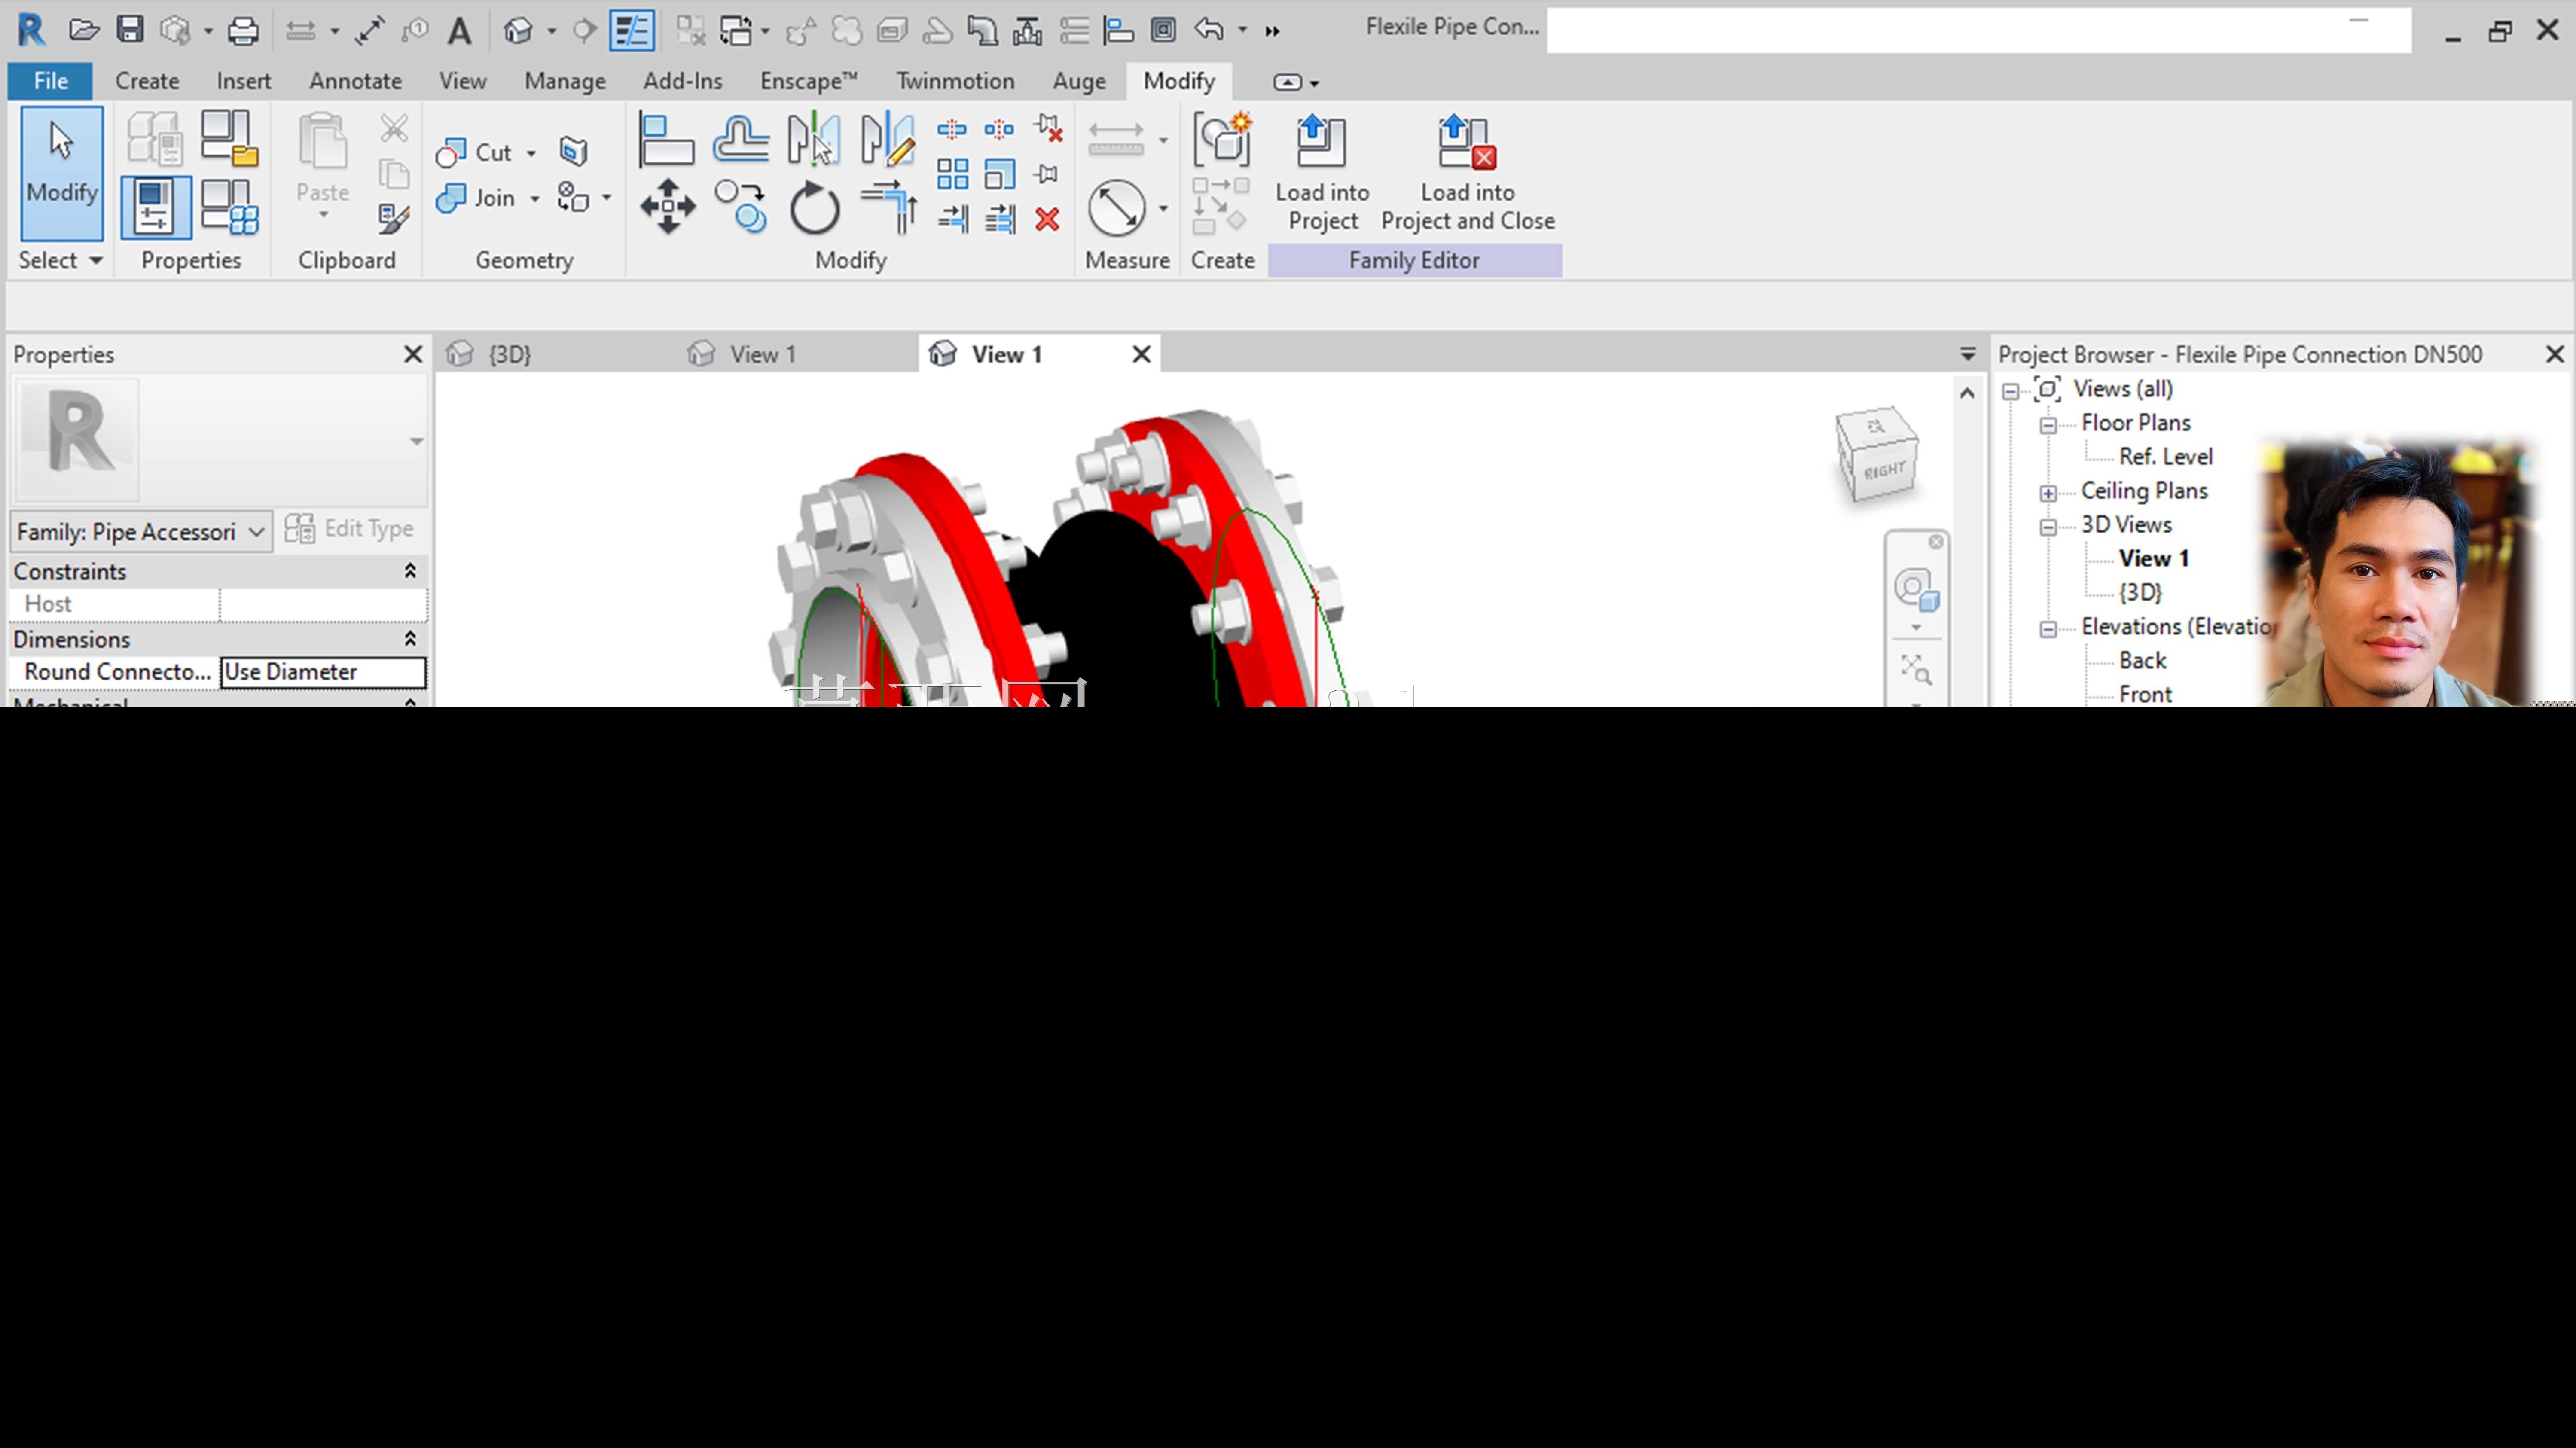Select the Back elevation in Project Browser
The width and height of the screenshot is (2576, 1448).
pos(2143,660)
